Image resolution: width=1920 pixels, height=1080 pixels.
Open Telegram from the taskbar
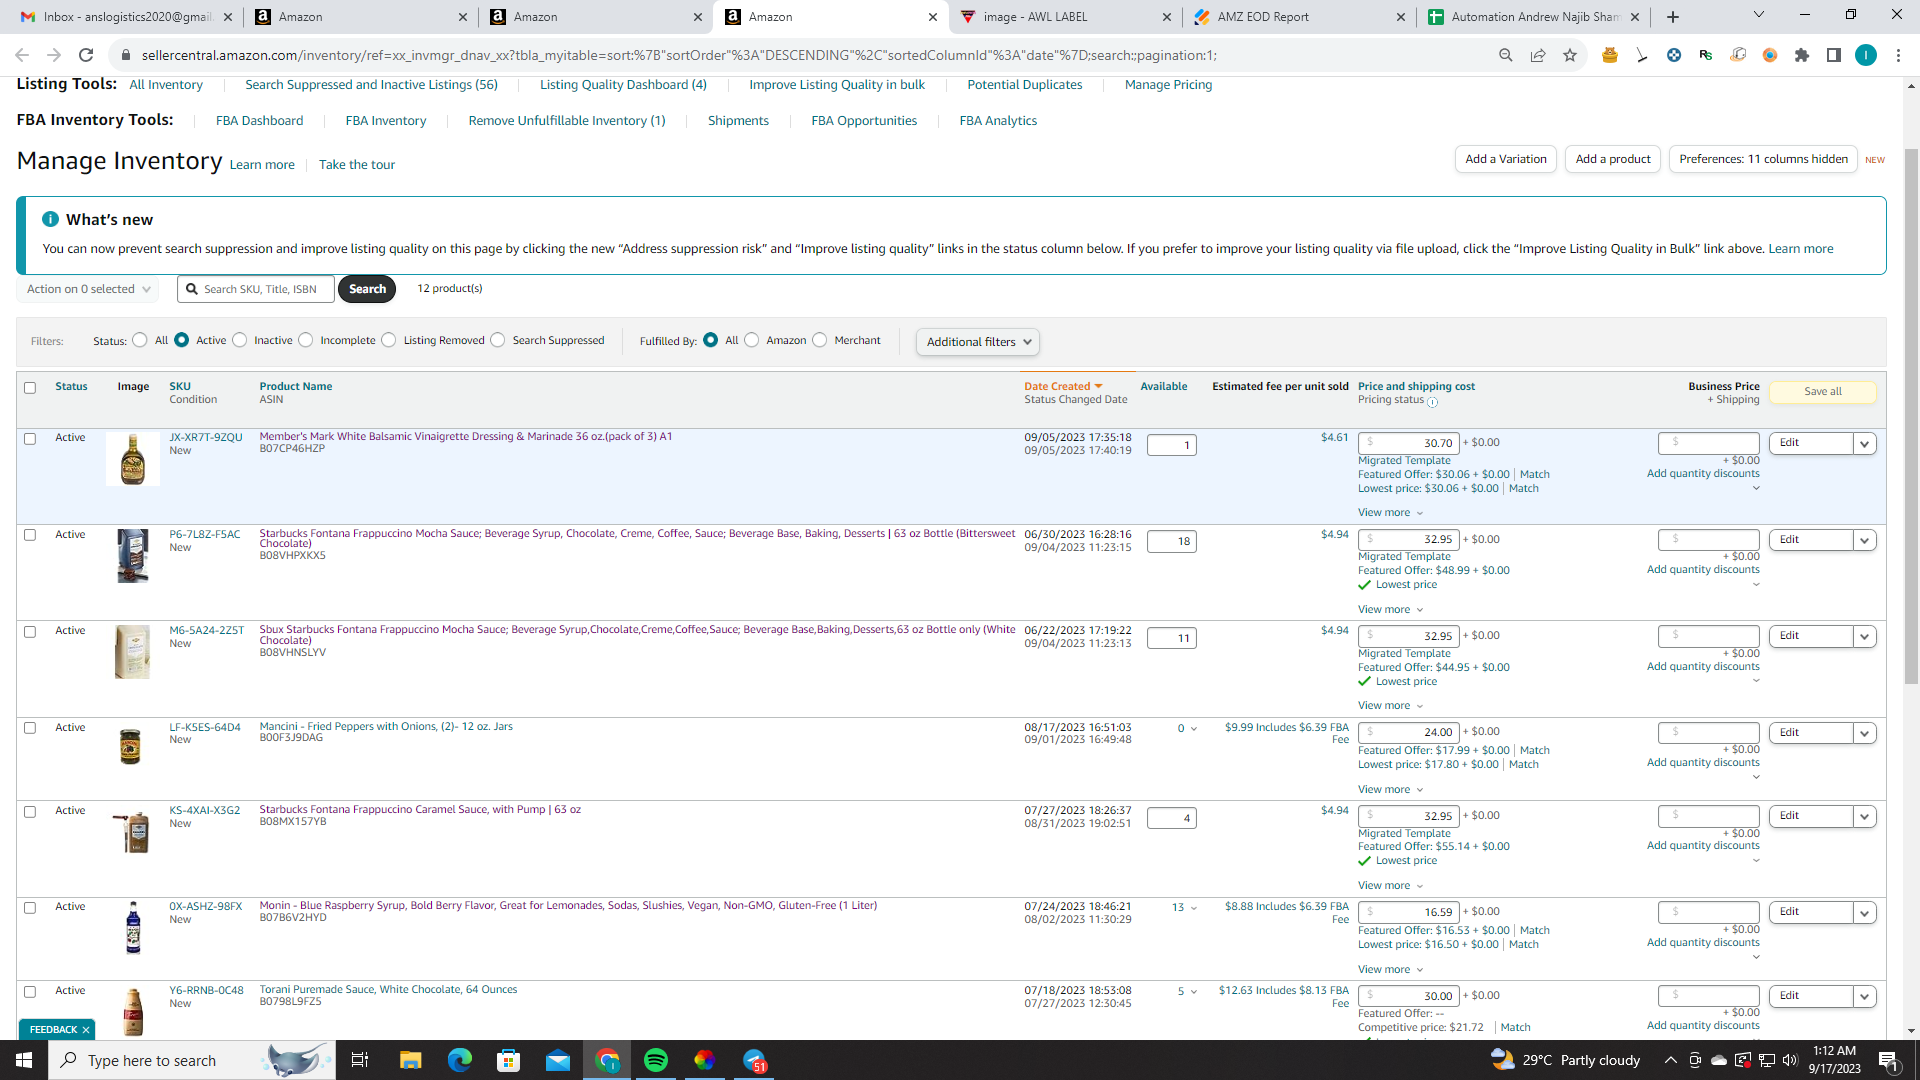coord(754,1060)
